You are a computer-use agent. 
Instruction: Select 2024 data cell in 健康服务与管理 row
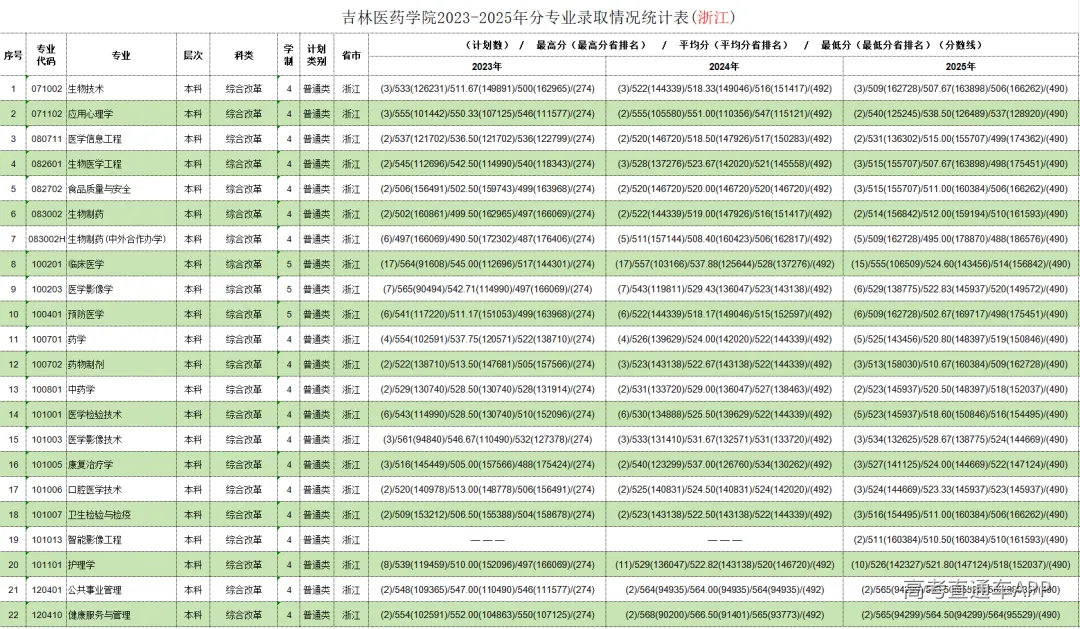pos(724,615)
